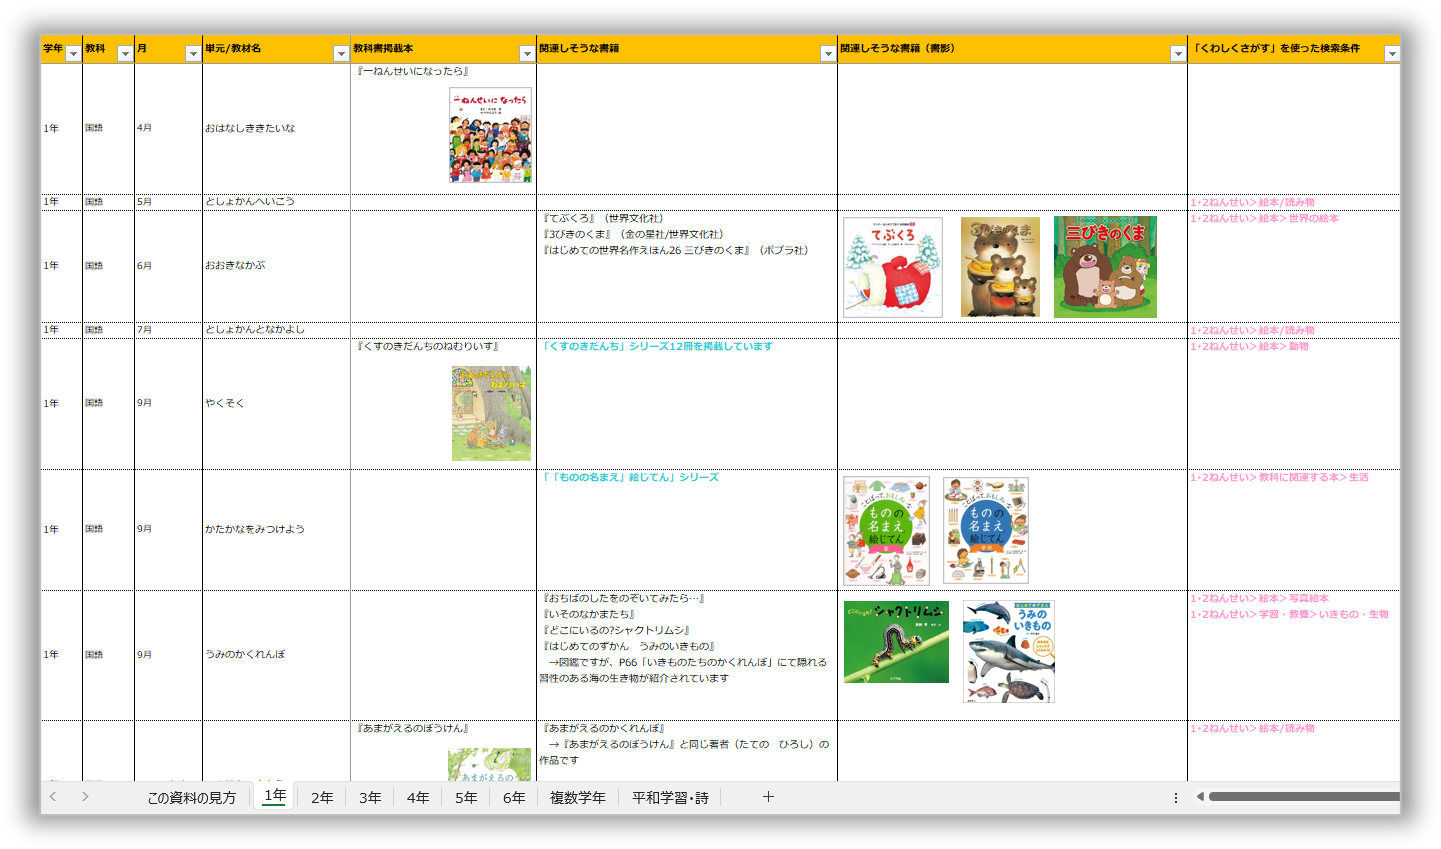Select the 6月 month cell
Screen dimensions: 1441x849
[x=168, y=266]
